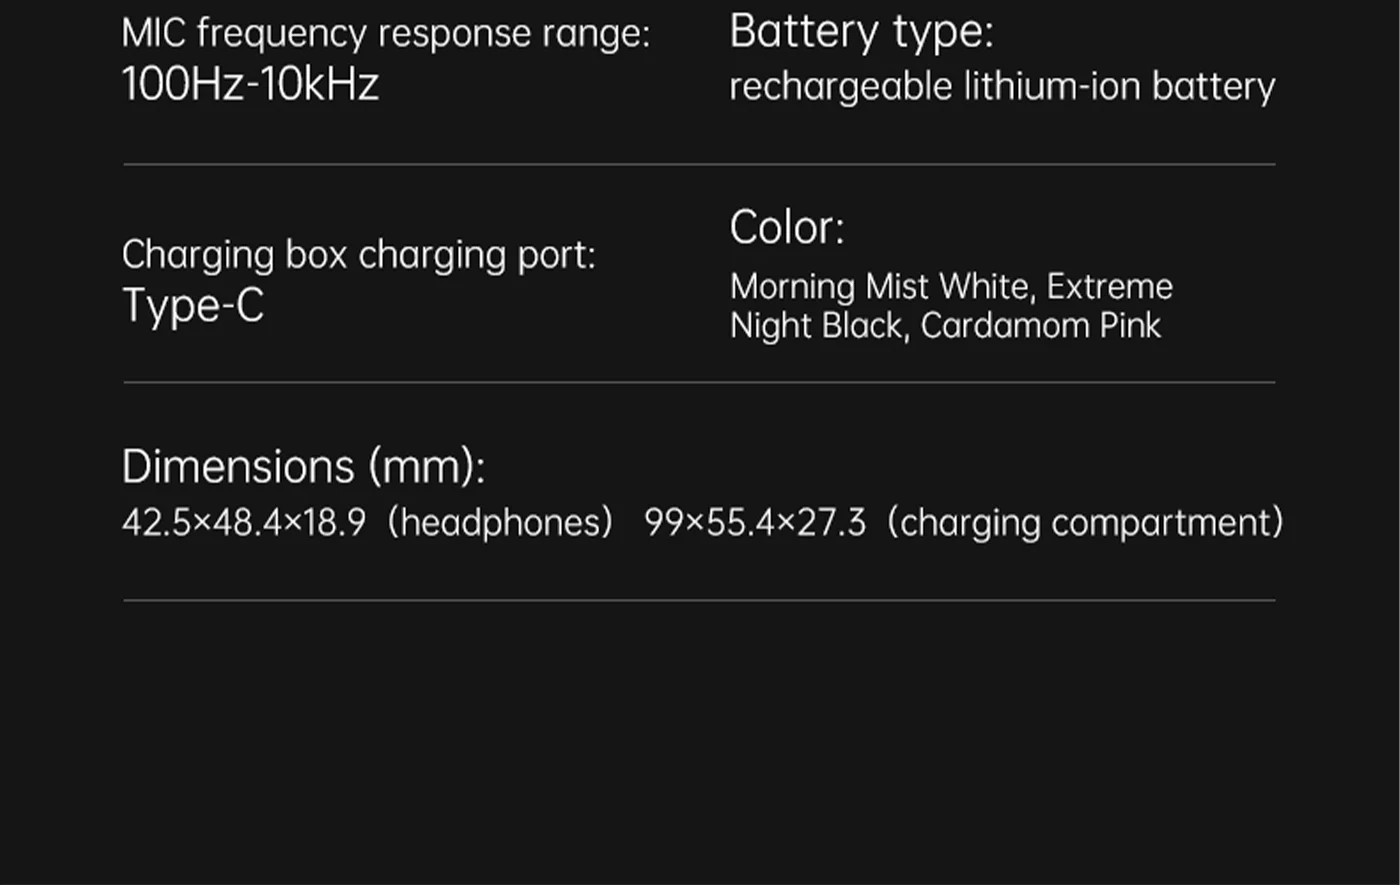Click the word Extreme in the color list

1110,287
